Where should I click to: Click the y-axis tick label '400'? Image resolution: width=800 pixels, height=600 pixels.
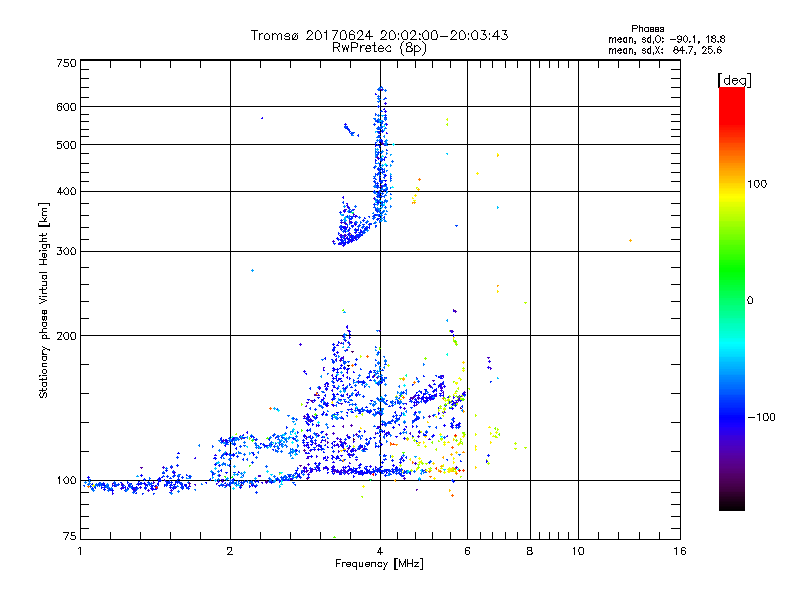[66, 191]
